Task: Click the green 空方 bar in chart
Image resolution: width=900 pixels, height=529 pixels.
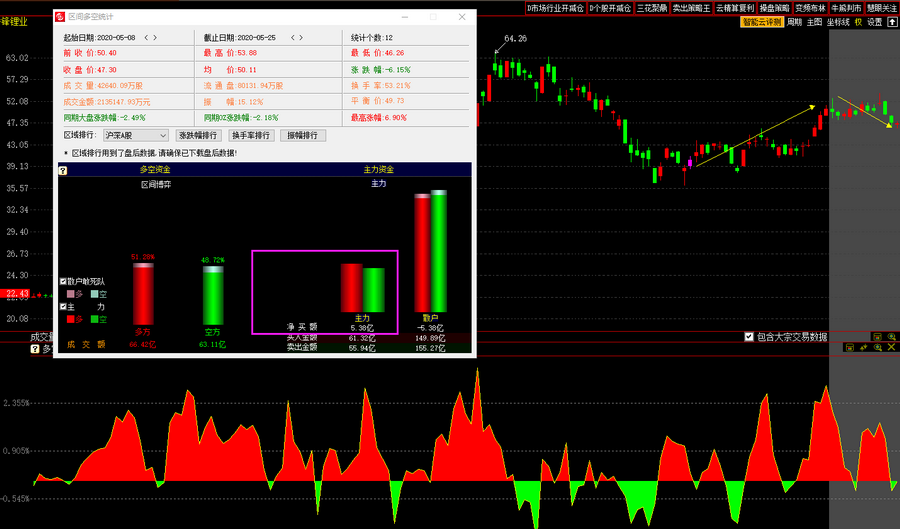Action: tap(213, 295)
